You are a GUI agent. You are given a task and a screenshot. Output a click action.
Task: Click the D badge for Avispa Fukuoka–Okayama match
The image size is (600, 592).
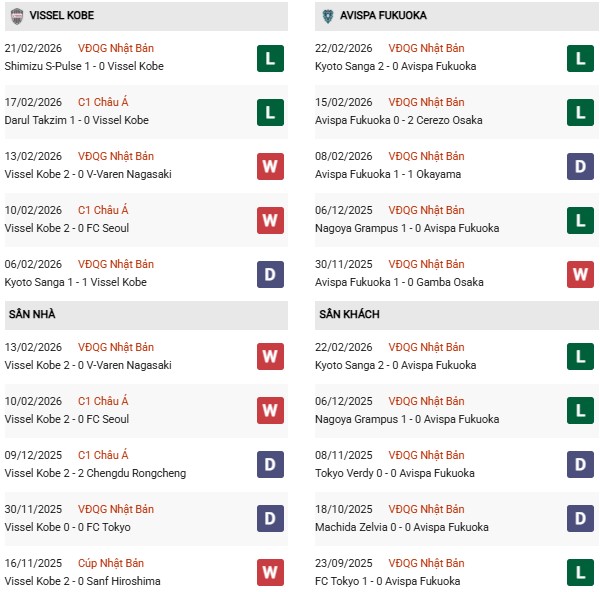(x=581, y=166)
